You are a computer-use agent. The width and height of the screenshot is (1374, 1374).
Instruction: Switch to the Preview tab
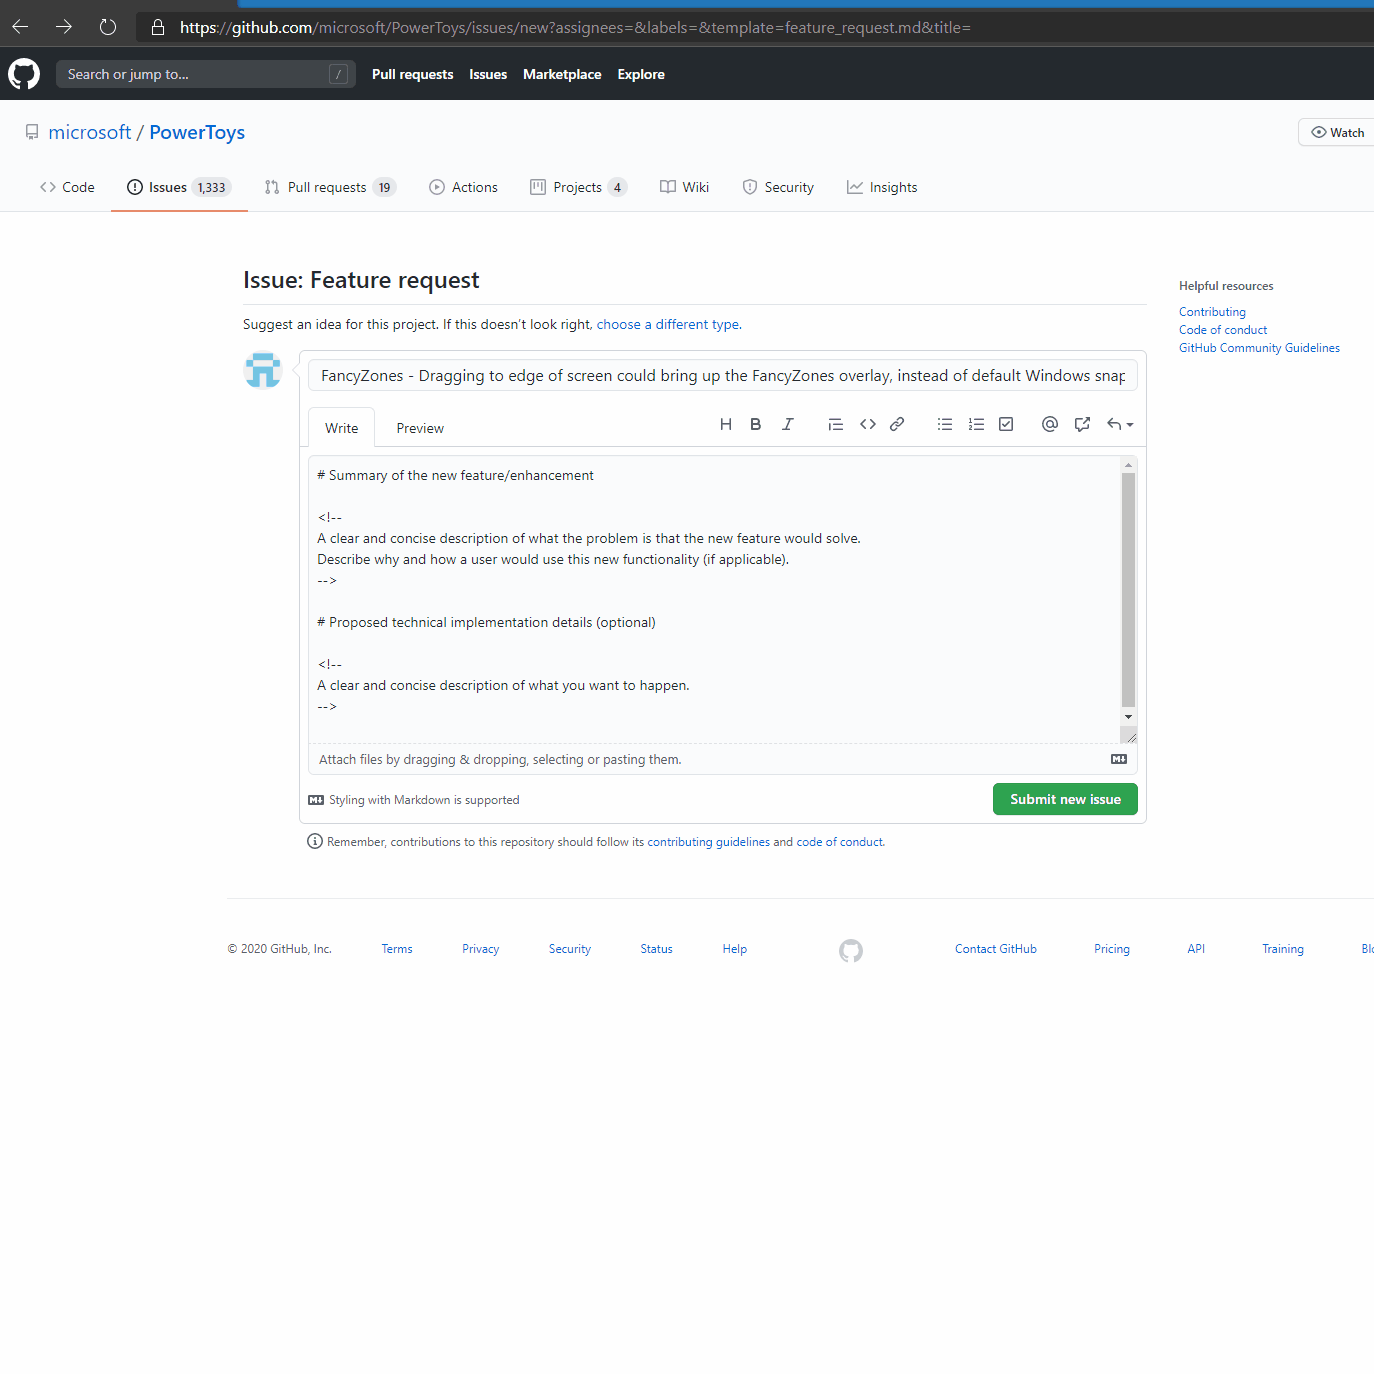[x=420, y=428]
